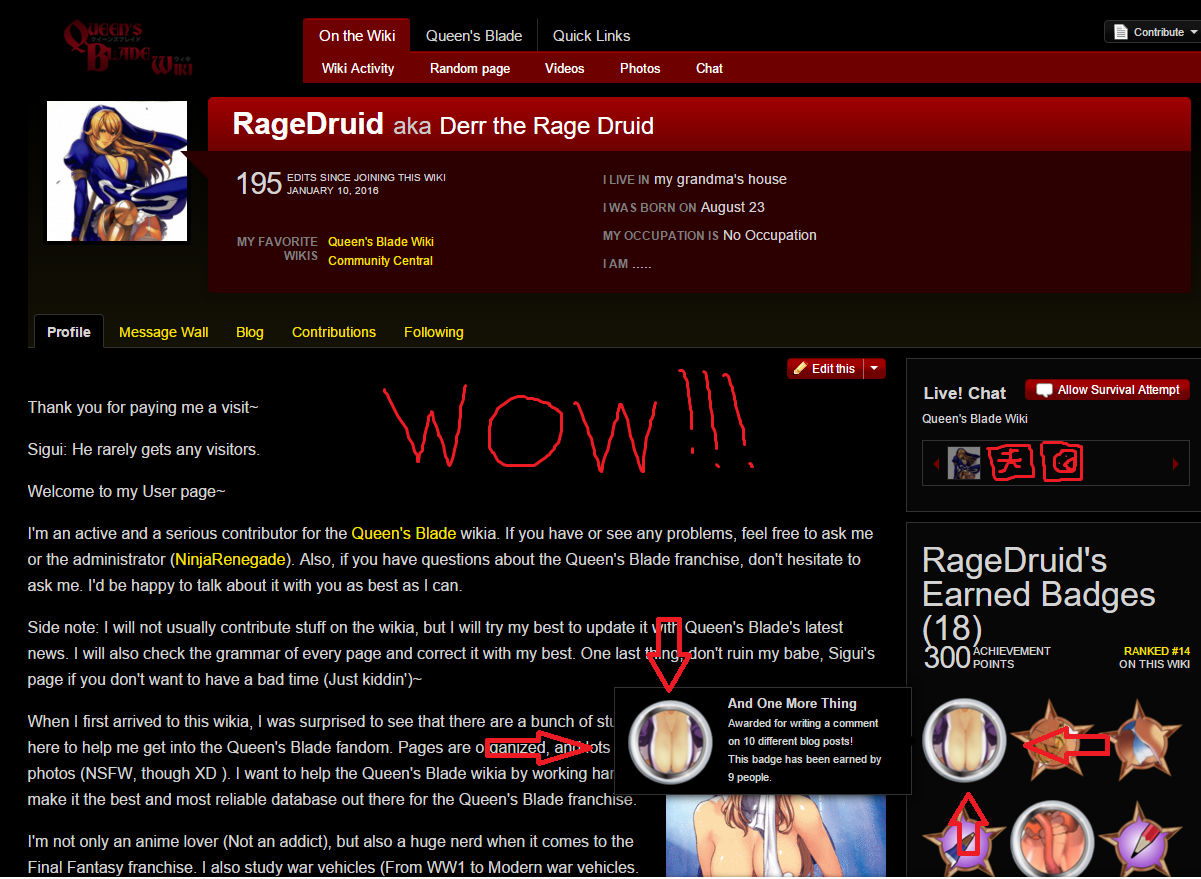Switch to the Blog tab
1201x879 pixels.
point(250,332)
